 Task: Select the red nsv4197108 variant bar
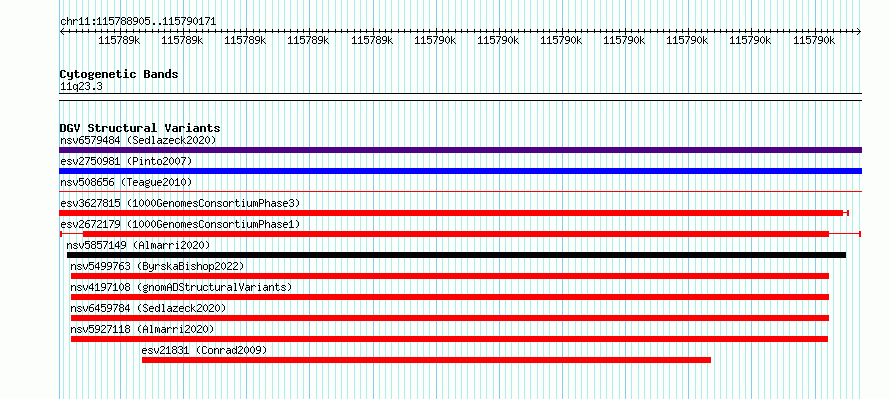[450, 297]
